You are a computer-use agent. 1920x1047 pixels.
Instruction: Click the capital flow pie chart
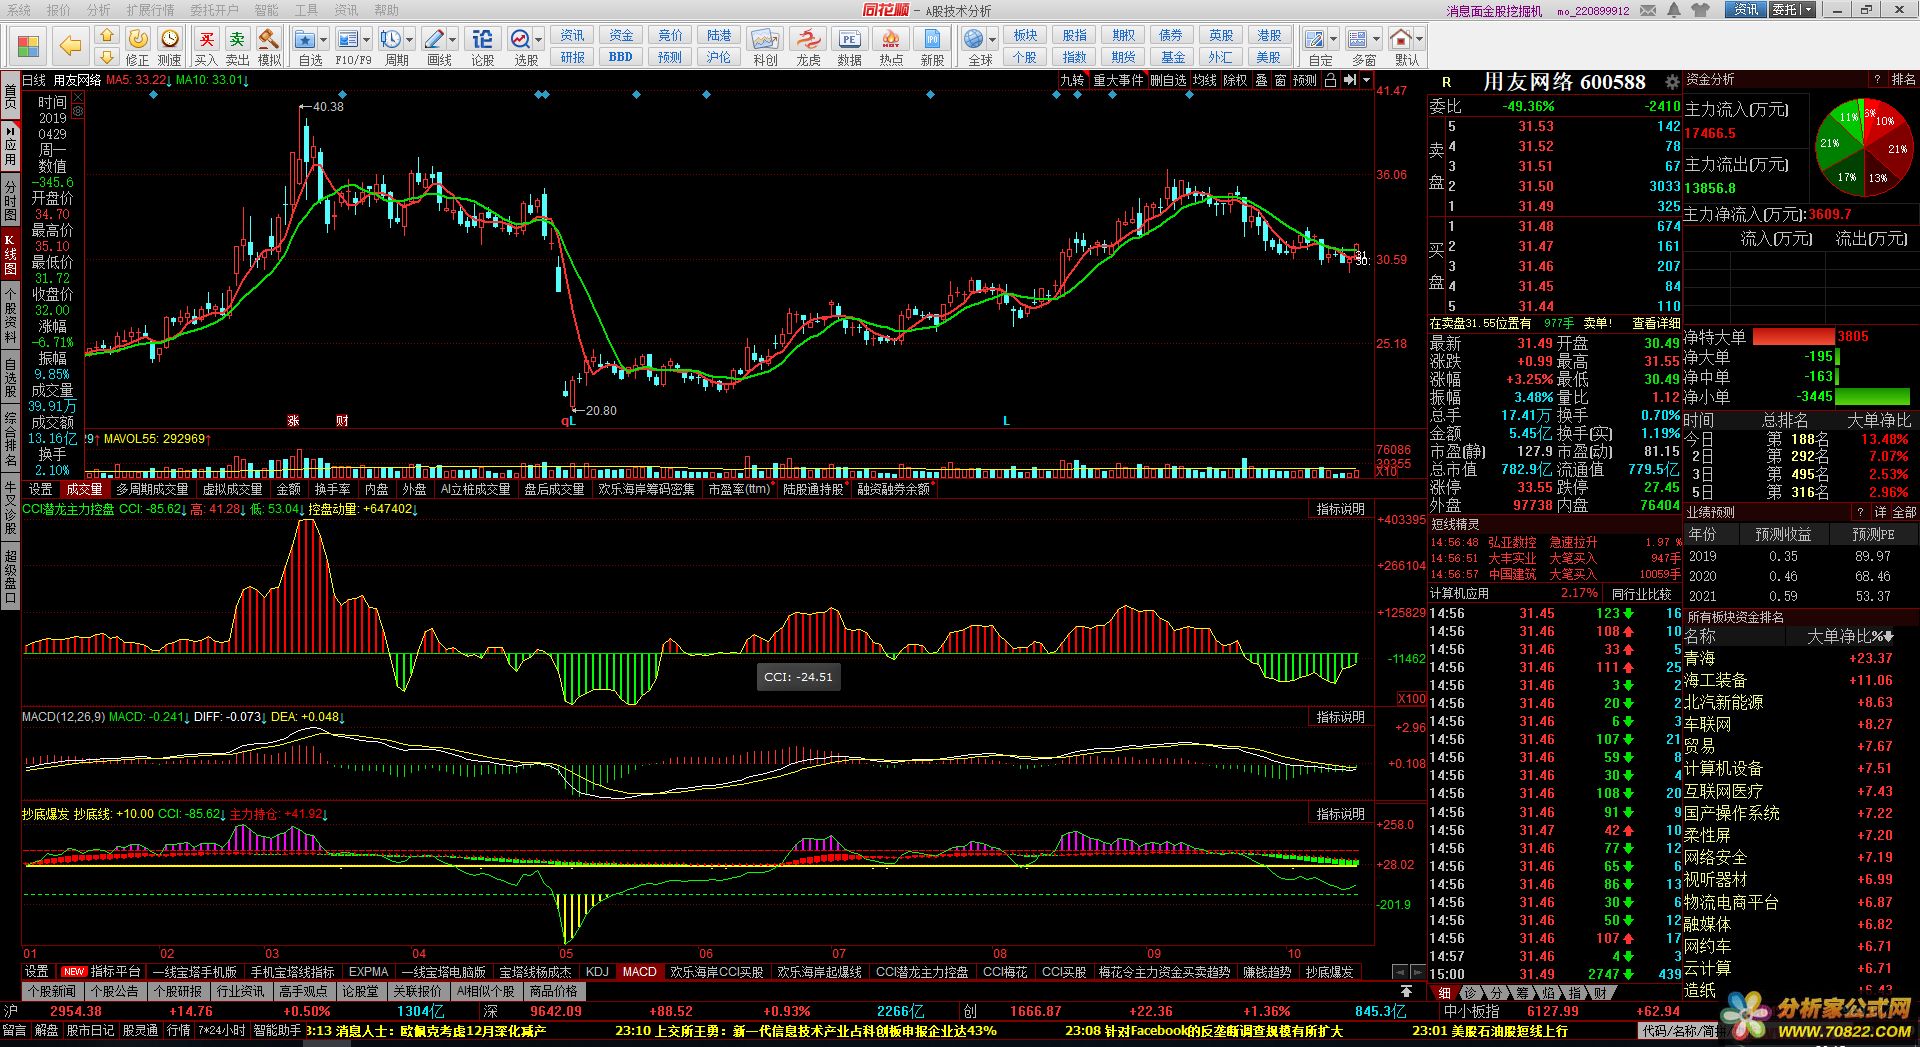(1862, 145)
